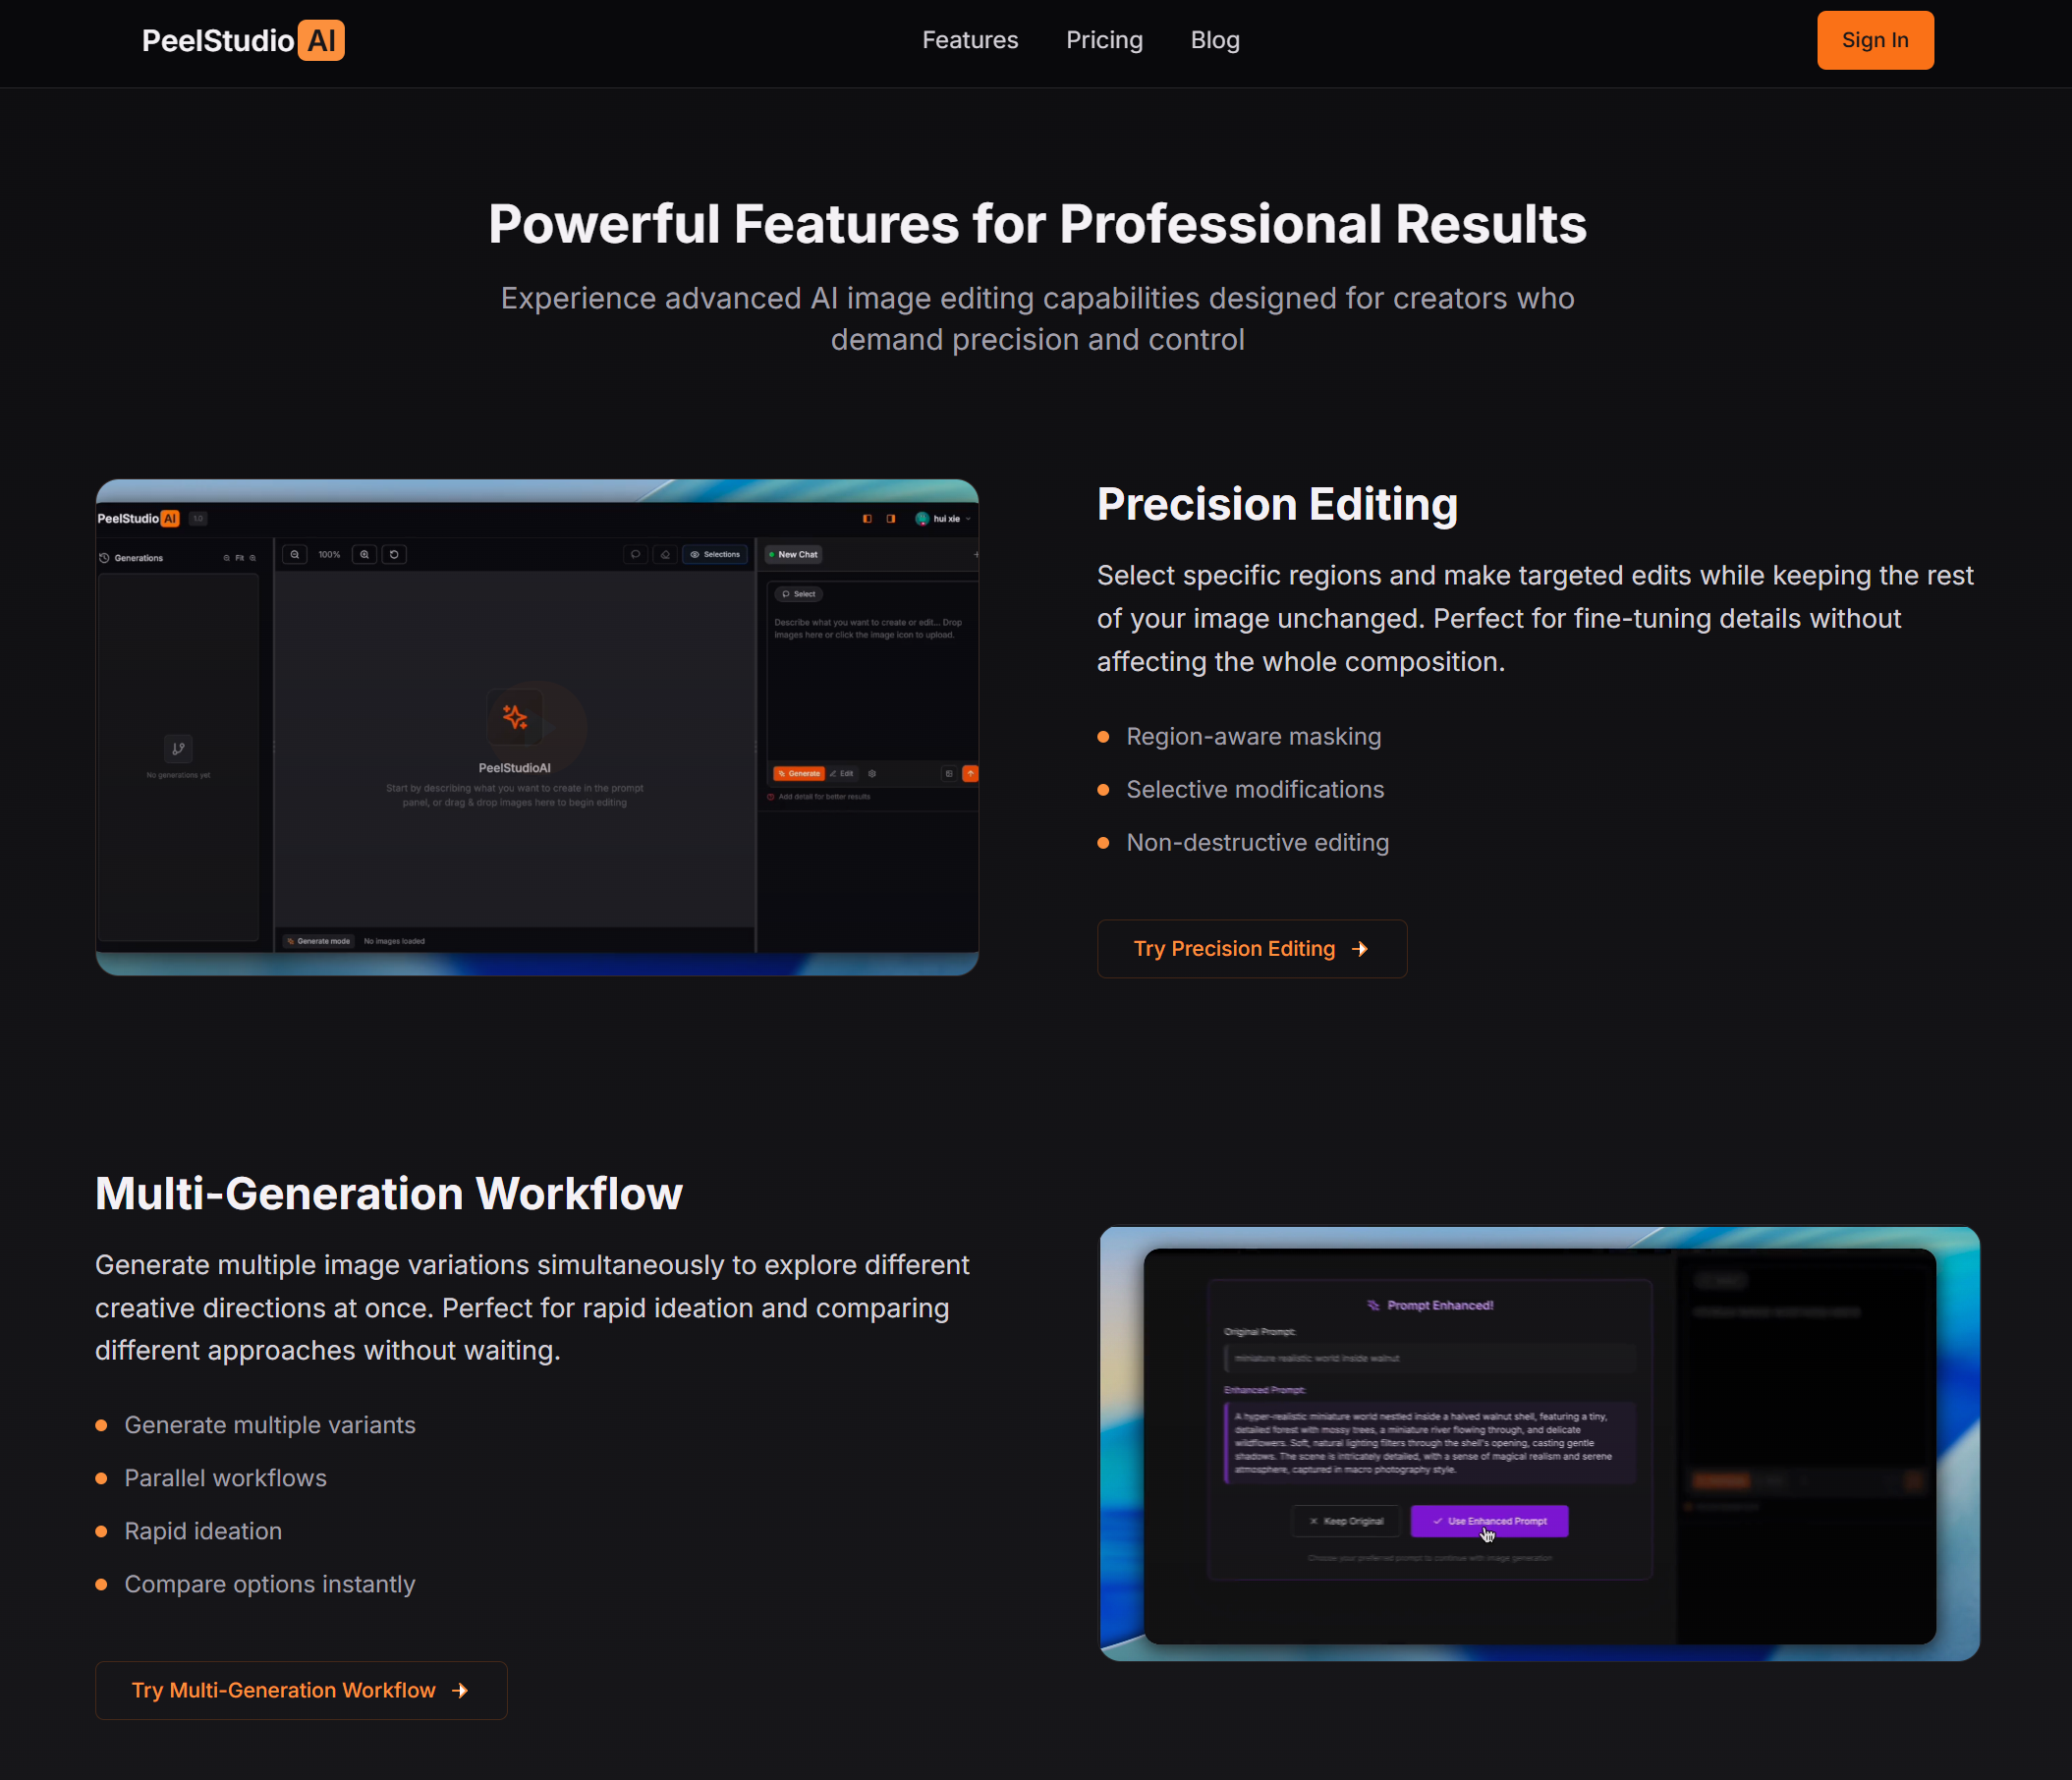Open the Blog nav item
Image resolution: width=2072 pixels, height=1780 pixels.
(x=1214, y=40)
